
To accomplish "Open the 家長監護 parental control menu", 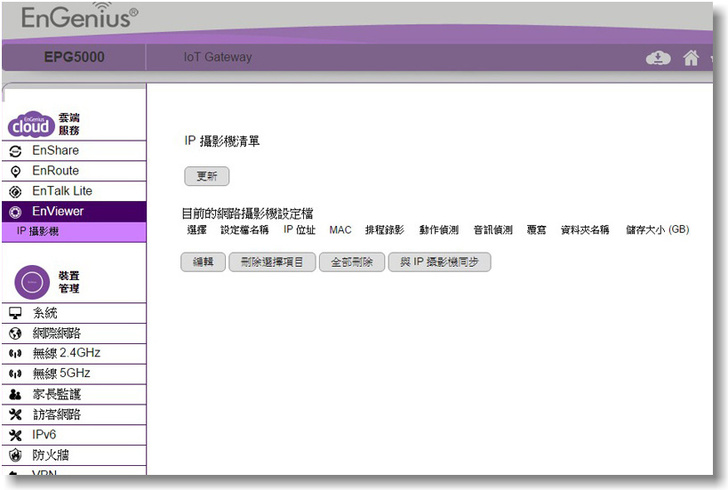I will pyautogui.click(x=57, y=394).
